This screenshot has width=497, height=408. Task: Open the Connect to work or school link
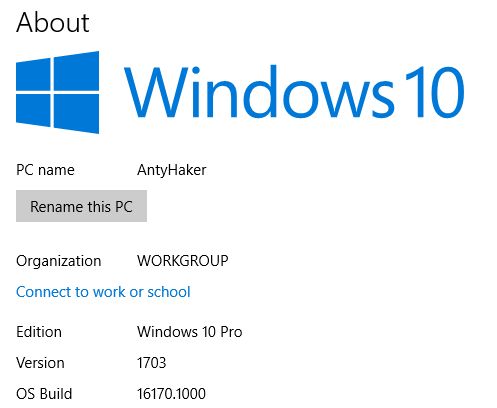103,292
